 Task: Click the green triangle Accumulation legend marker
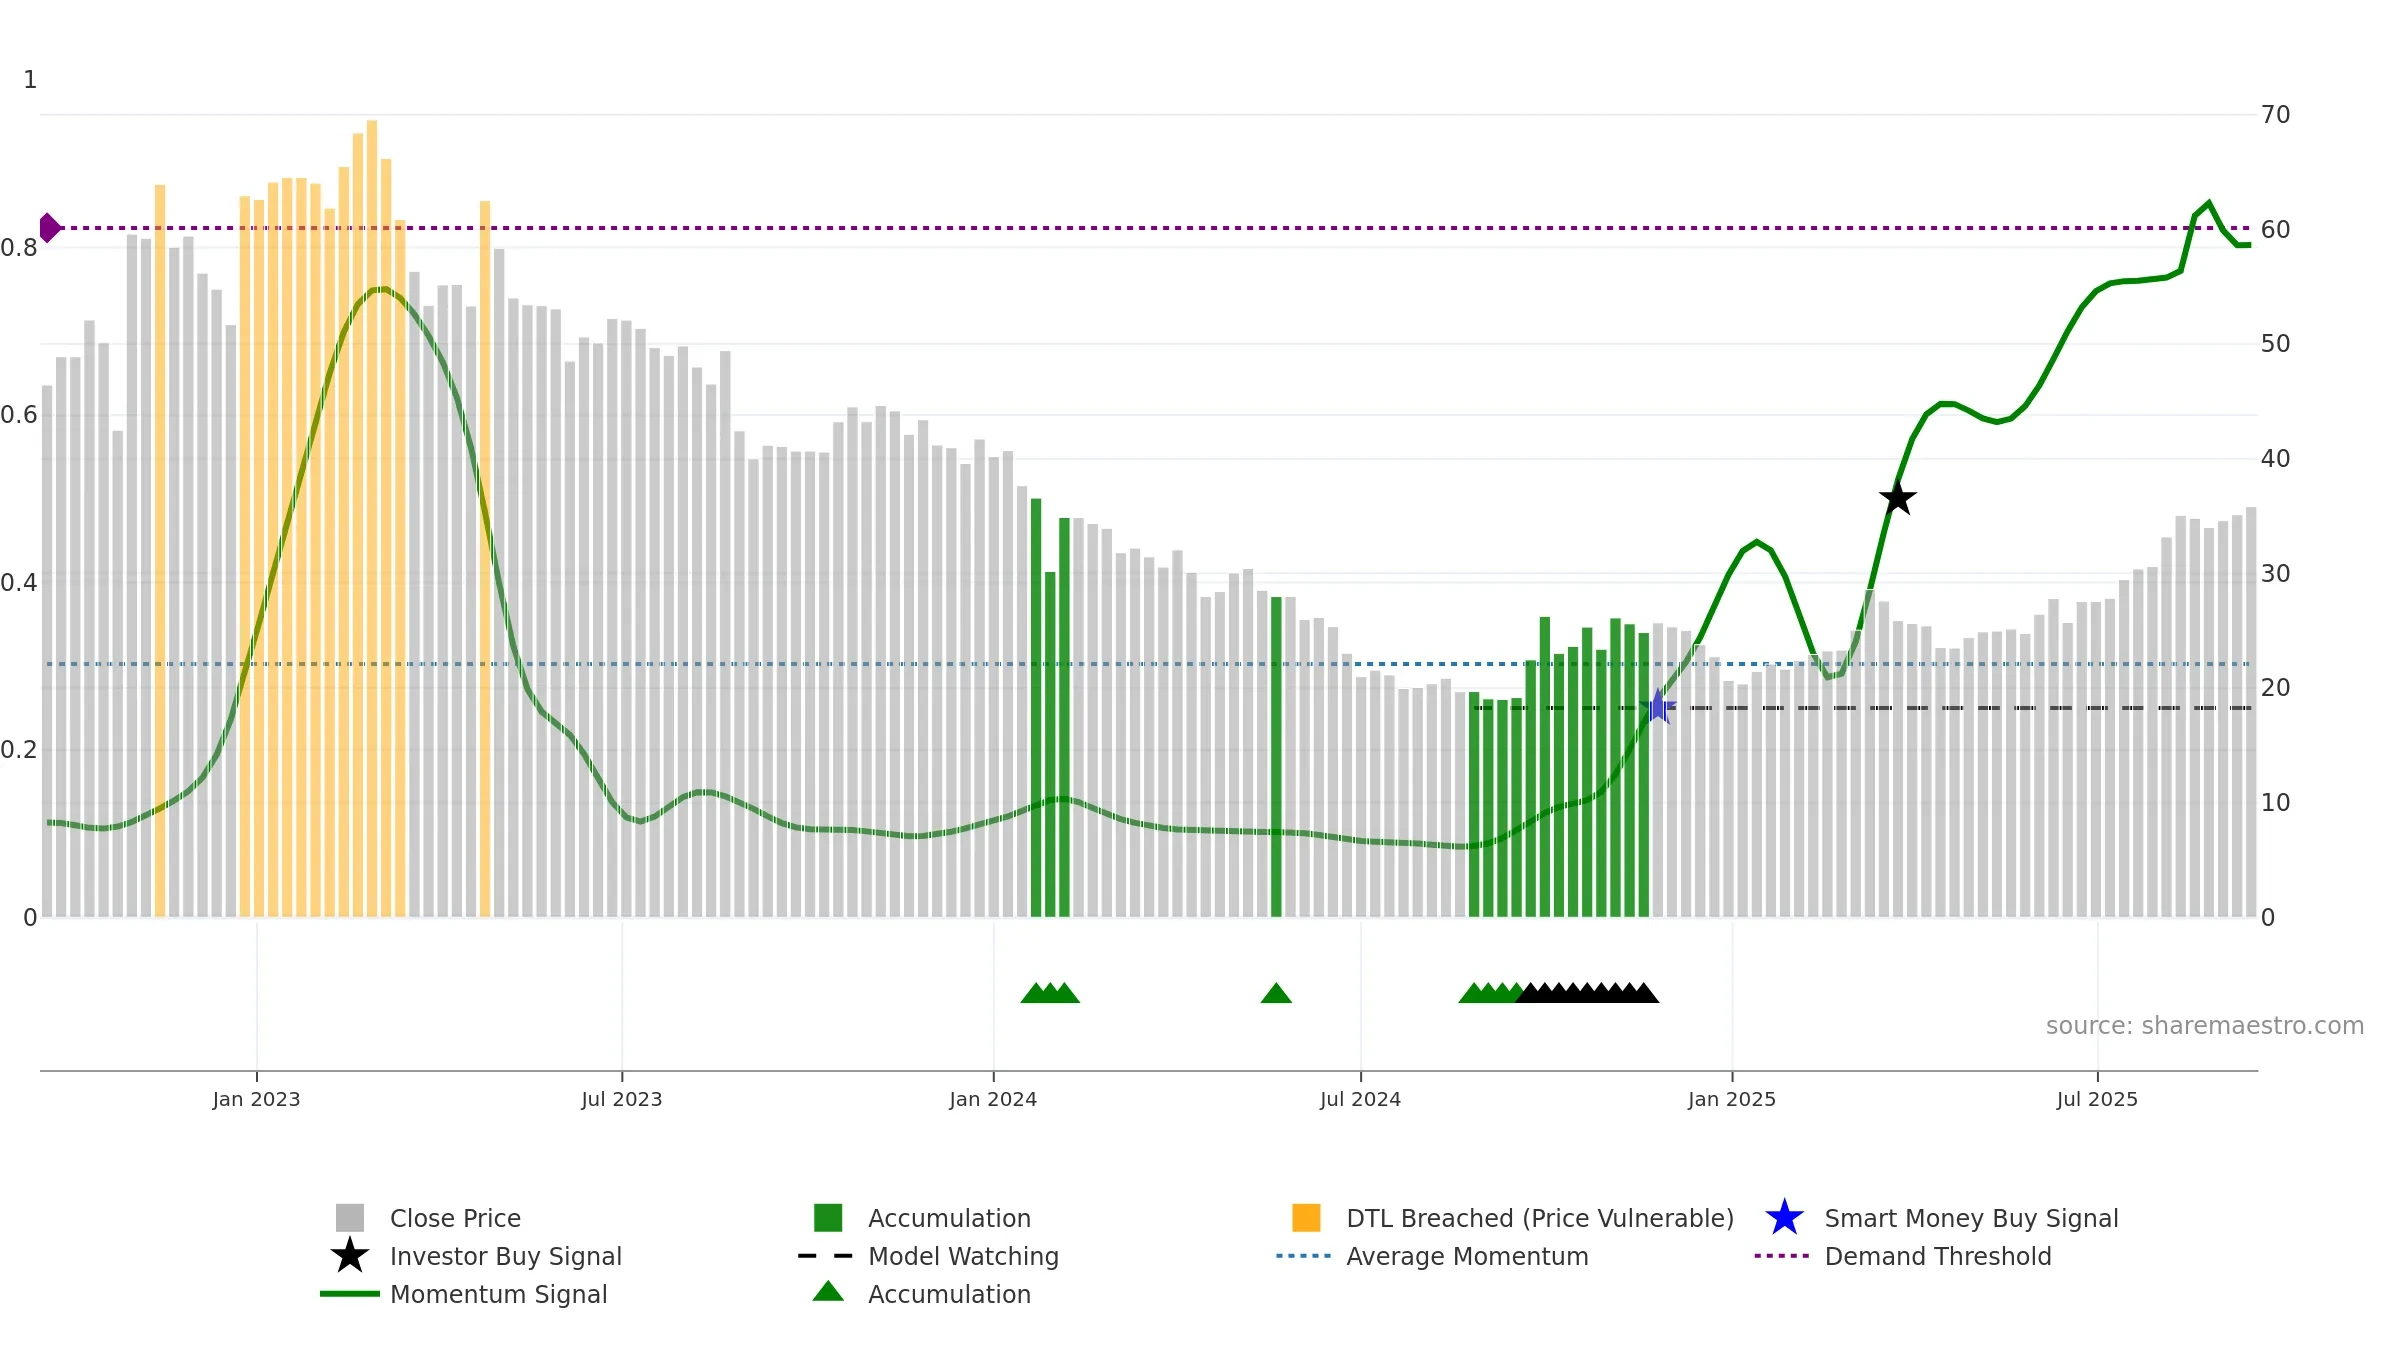(828, 1292)
